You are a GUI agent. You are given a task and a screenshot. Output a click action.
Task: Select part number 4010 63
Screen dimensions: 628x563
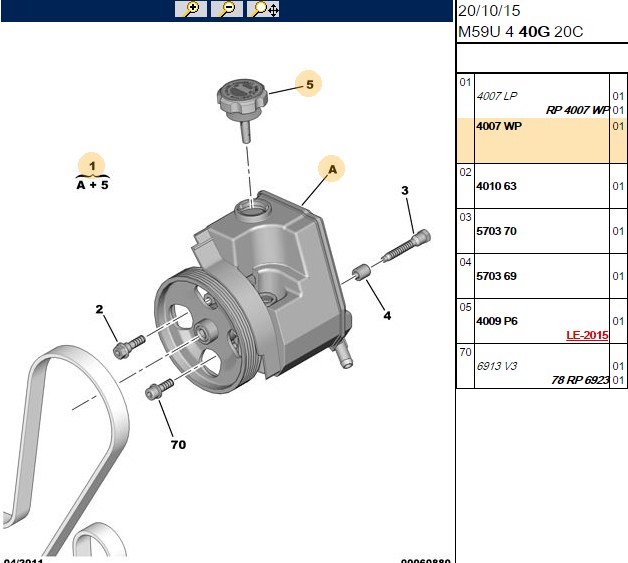click(x=496, y=186)
